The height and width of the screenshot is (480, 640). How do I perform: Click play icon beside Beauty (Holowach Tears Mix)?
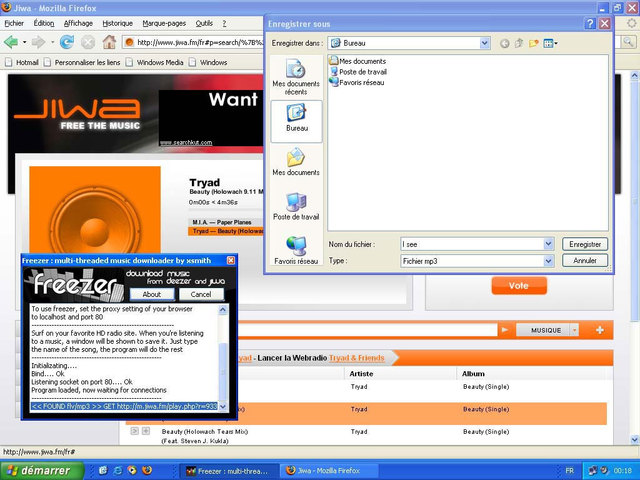point(134,431)
